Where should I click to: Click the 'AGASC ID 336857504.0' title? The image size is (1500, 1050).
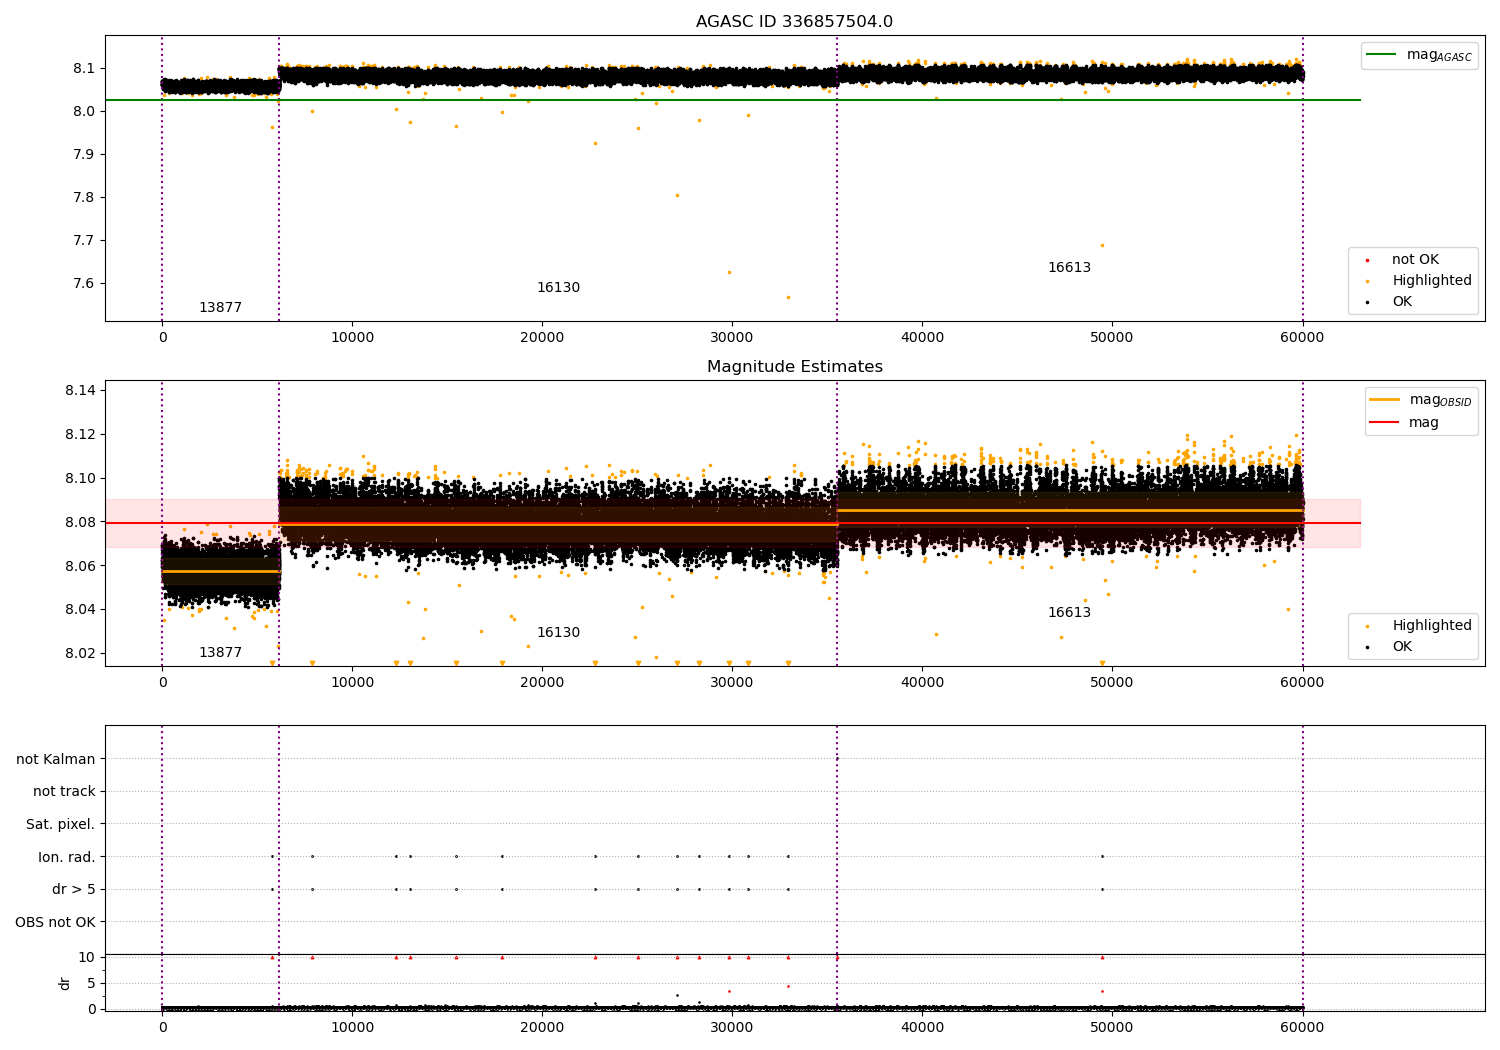(x=794, y=22)
